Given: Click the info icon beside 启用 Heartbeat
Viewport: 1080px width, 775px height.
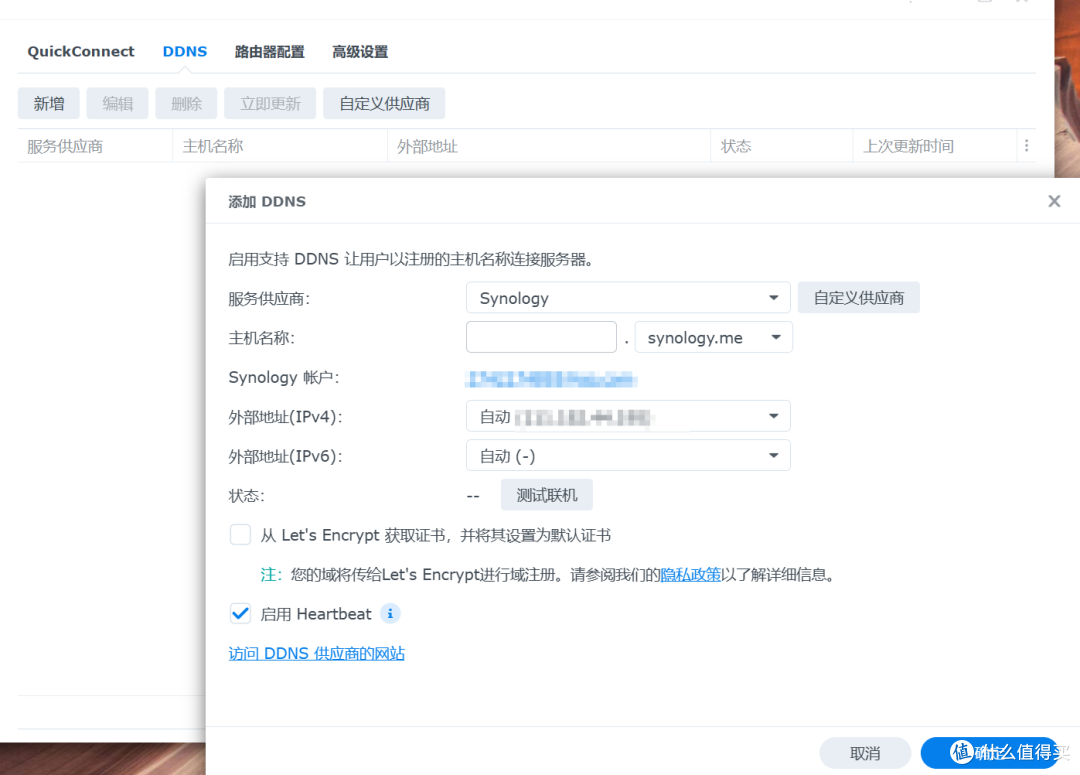Looking at the screenshot, I should pos(390,613).
